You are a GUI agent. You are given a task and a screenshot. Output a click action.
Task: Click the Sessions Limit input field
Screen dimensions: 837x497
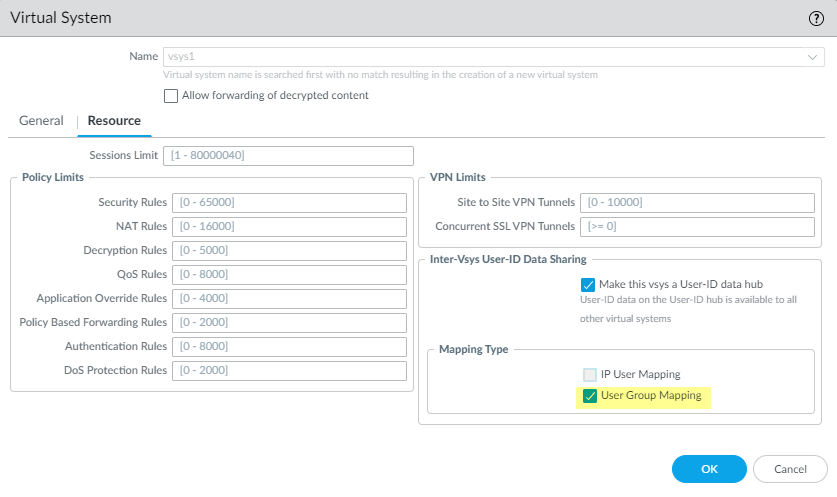click(286, 155)
